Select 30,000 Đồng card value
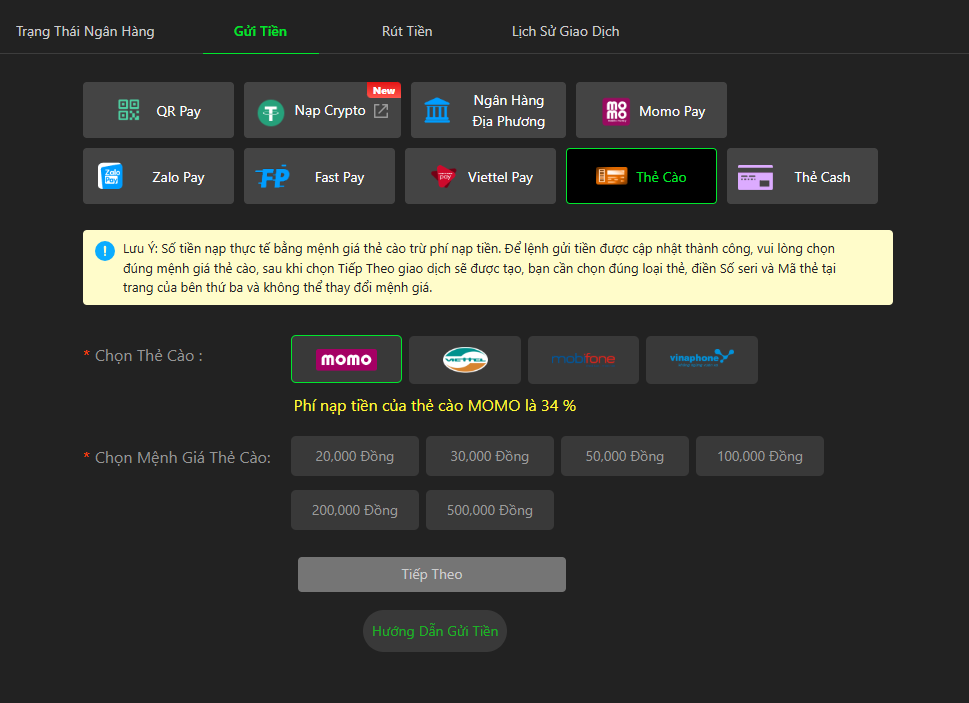The width and height of the screenshot is (969, 703). 489,456
